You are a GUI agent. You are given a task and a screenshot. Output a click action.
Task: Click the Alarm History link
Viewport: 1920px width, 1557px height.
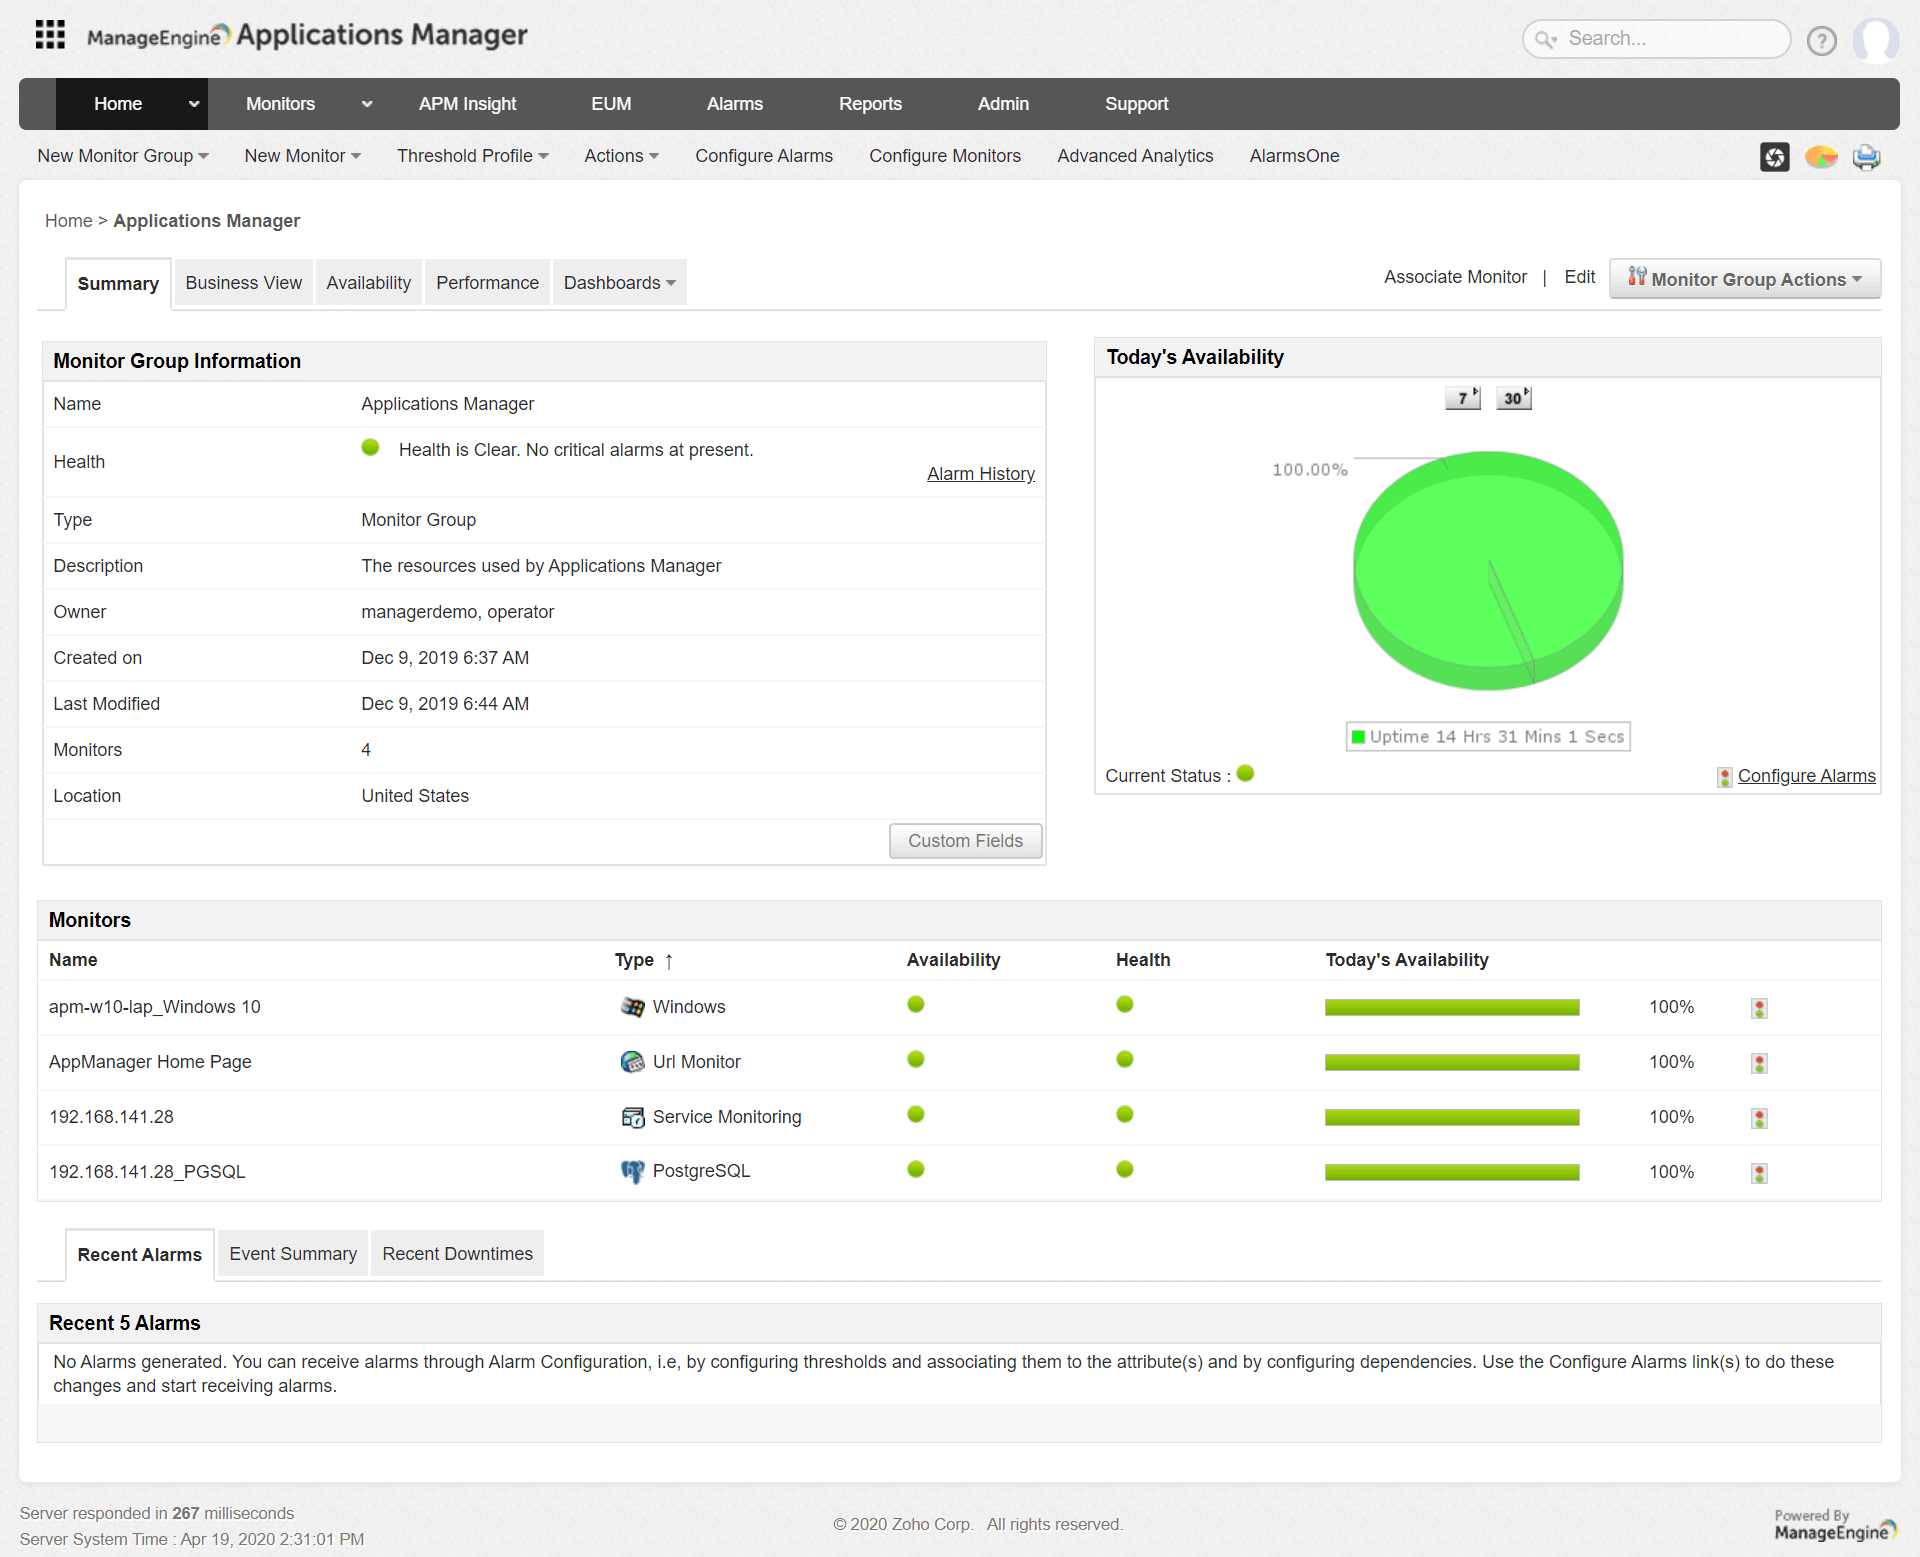pos(981,473)
